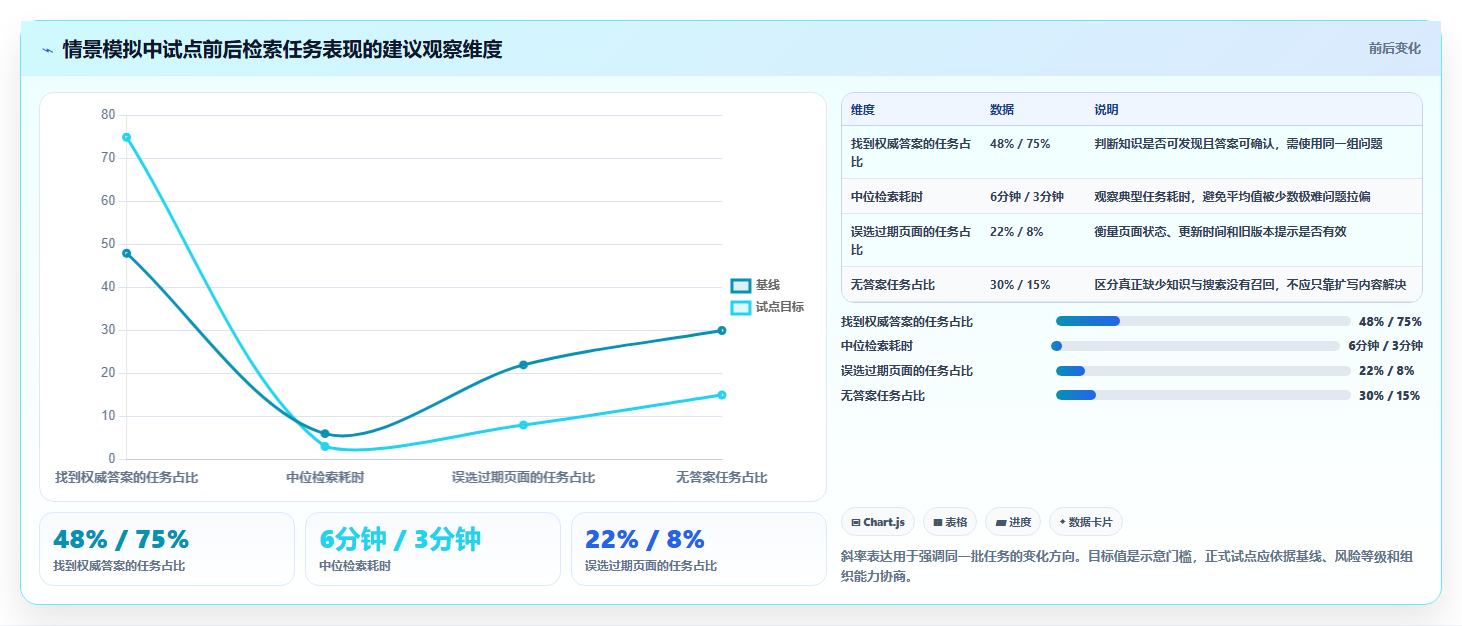This screenshot has height=626, width=1462.
Task: Click the 说明 column header
Action: (x=1107, y=109)
